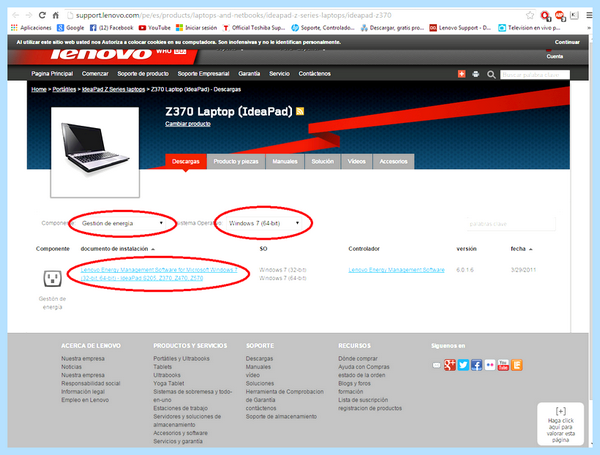Image resolution: width=600 pixels, height=455 pixels.
Task: Click the browser home icon
Action: point(55,15)
